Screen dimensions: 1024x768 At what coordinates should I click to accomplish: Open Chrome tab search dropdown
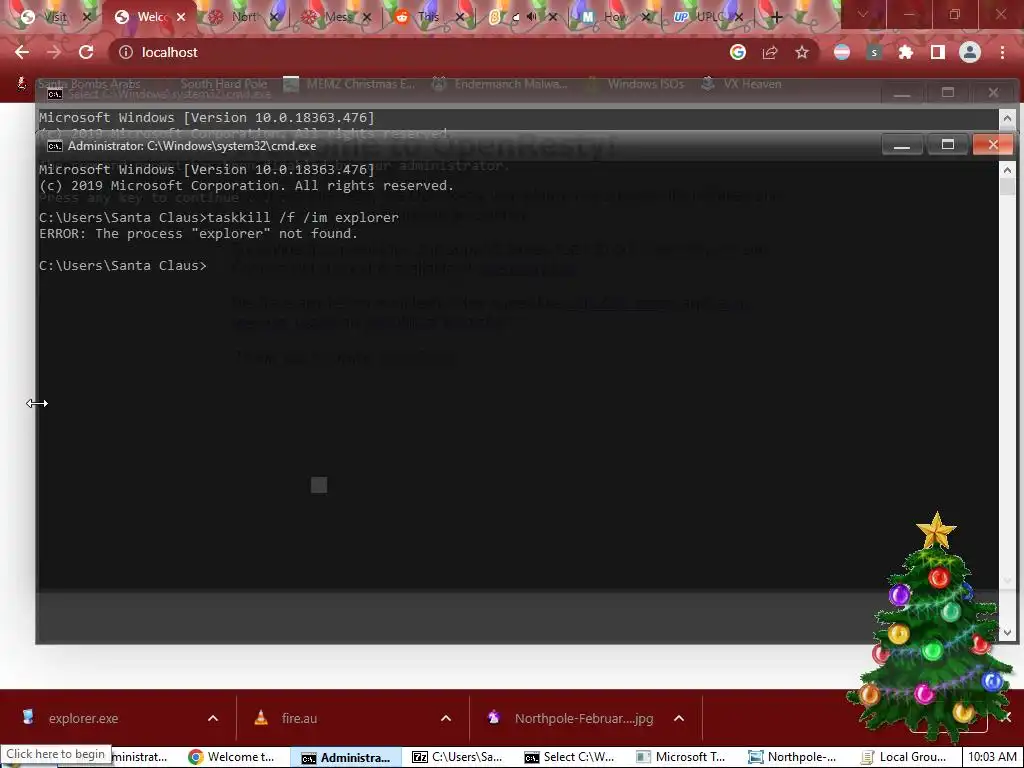(x=863, y=14)
